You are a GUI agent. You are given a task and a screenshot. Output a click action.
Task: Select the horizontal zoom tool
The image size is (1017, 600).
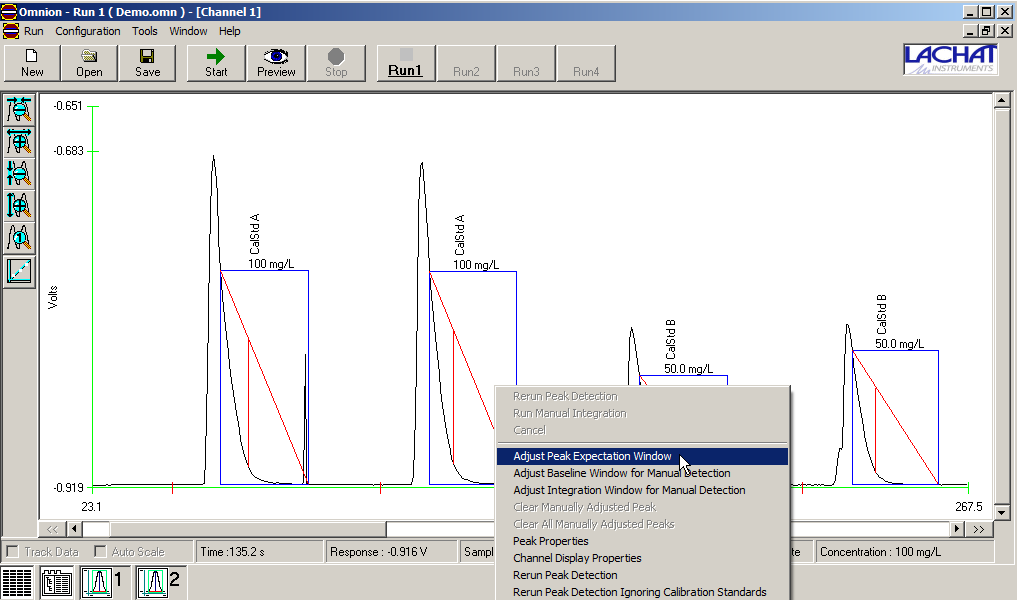(x=18, y=110)
